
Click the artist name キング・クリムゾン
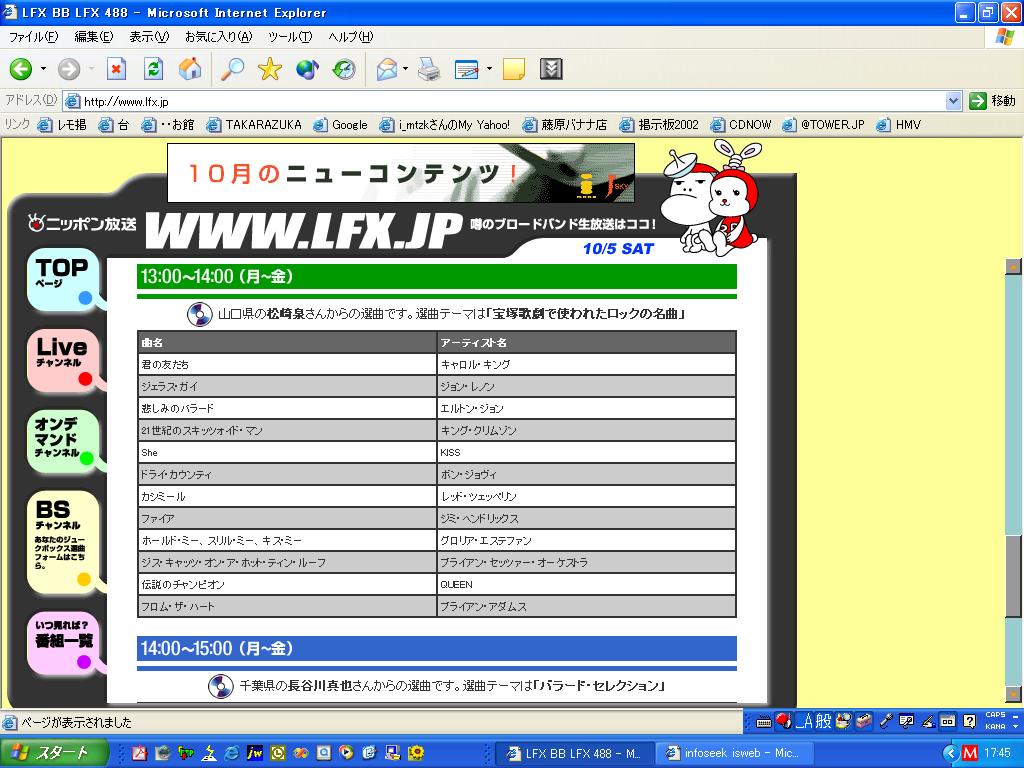pos(478,430)
